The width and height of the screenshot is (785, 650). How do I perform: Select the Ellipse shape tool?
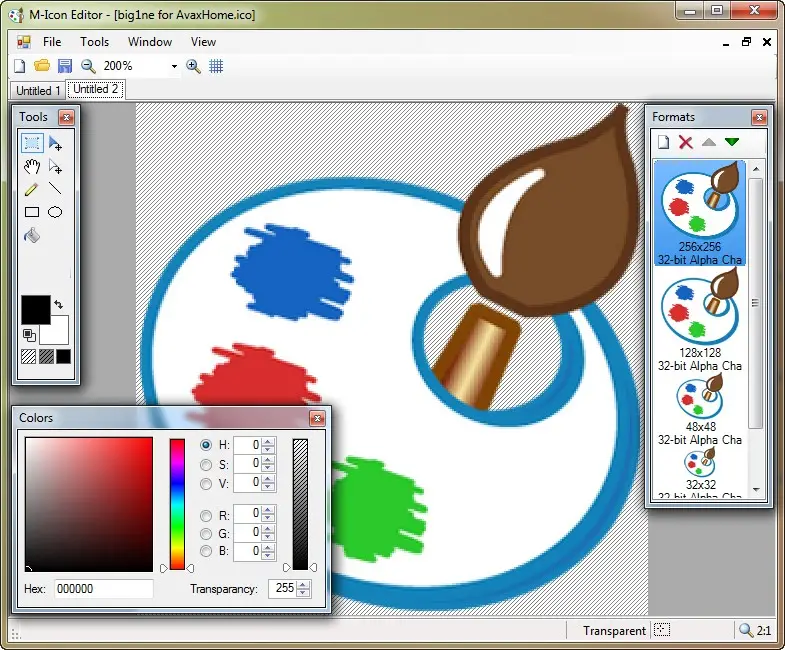pyautogui.click(x=55, y=212)
